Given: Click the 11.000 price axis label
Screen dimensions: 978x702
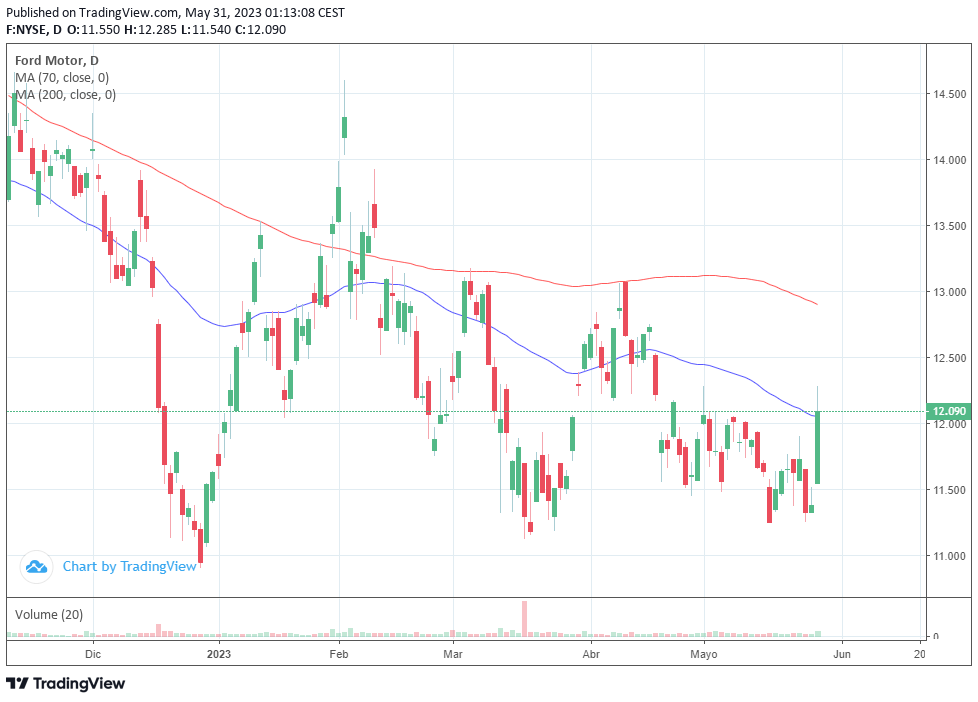Looking at the screenshot, I should coord(949,556).
